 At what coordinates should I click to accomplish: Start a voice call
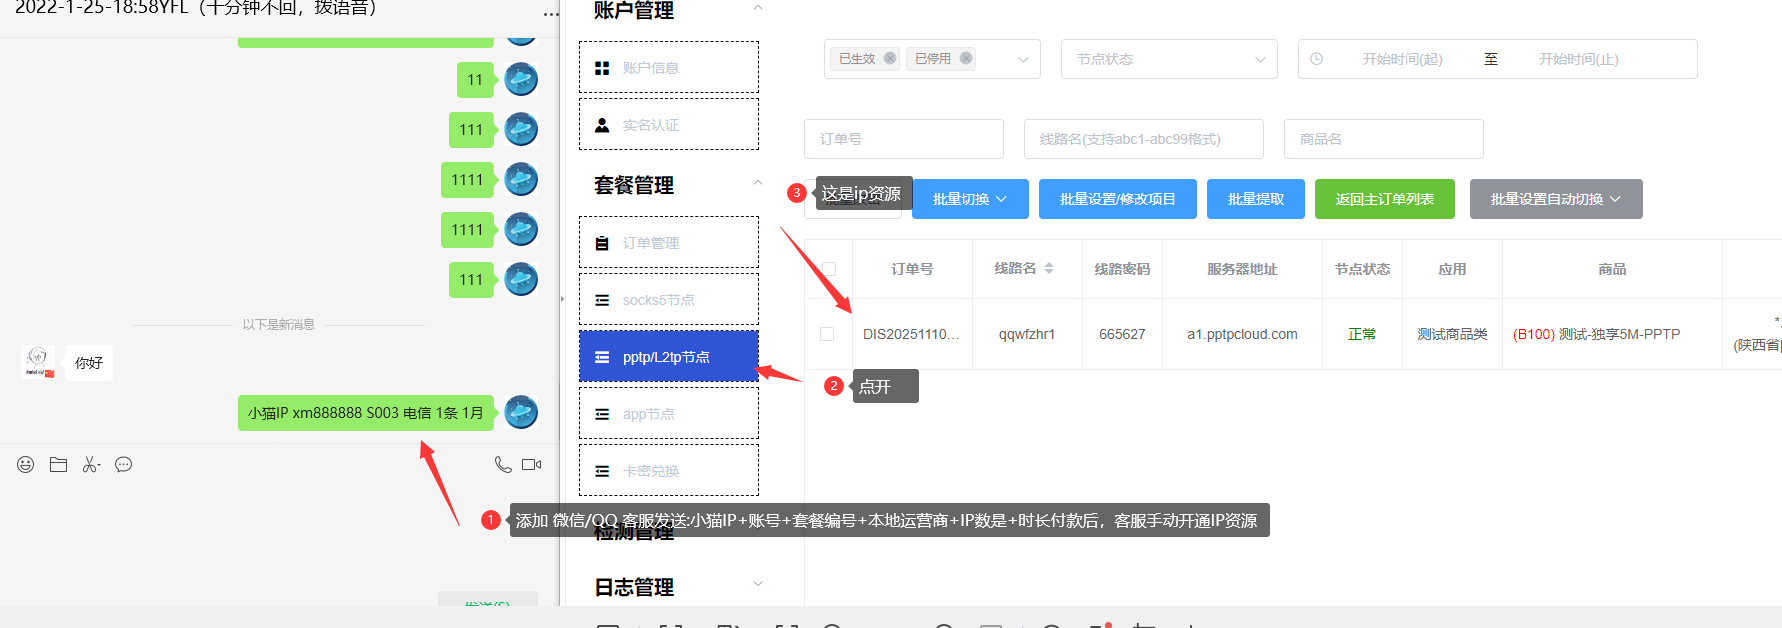tap(503, 464)
